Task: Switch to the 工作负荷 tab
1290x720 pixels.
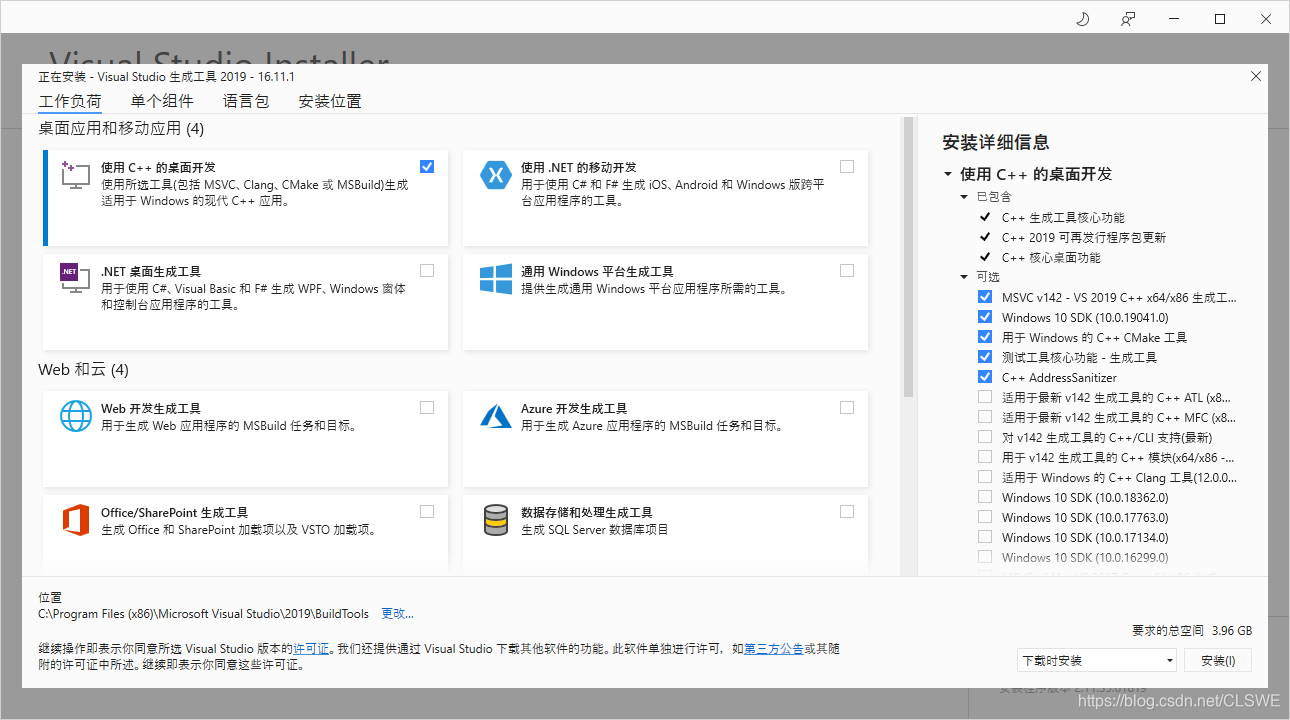Action: tap(70, 101)
